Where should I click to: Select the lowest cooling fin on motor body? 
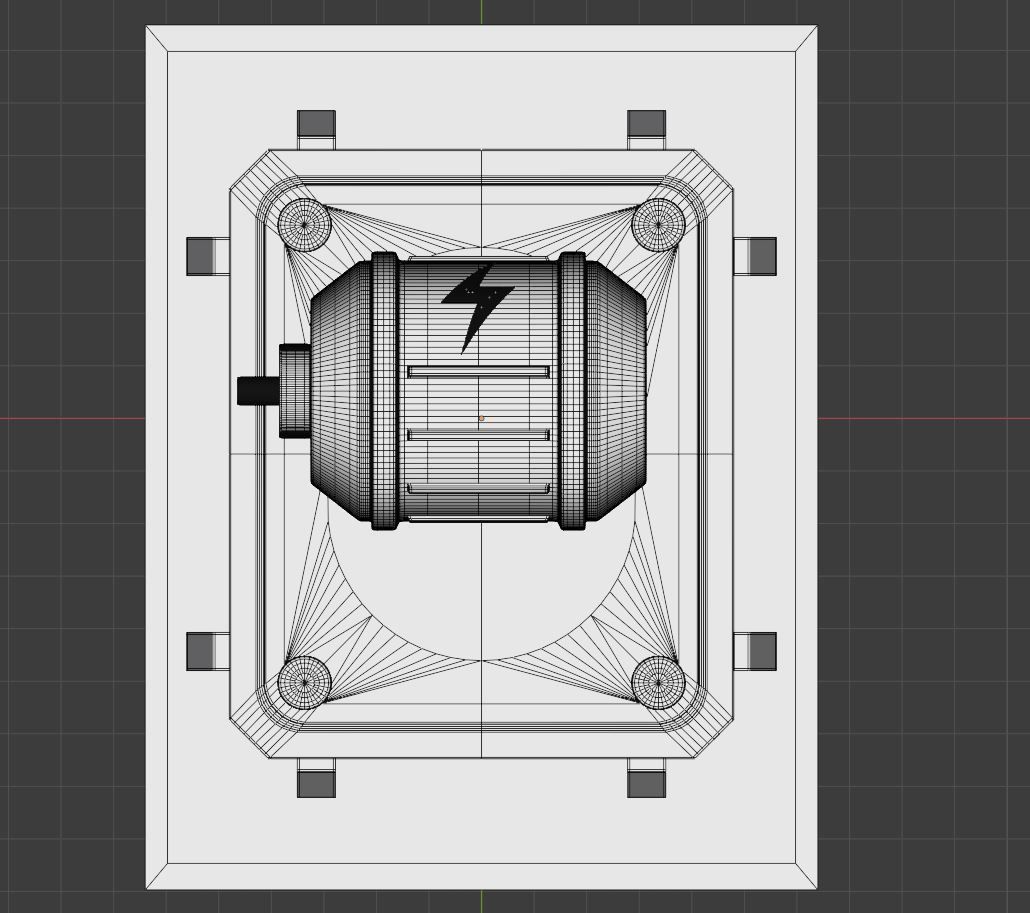[478, 489]
